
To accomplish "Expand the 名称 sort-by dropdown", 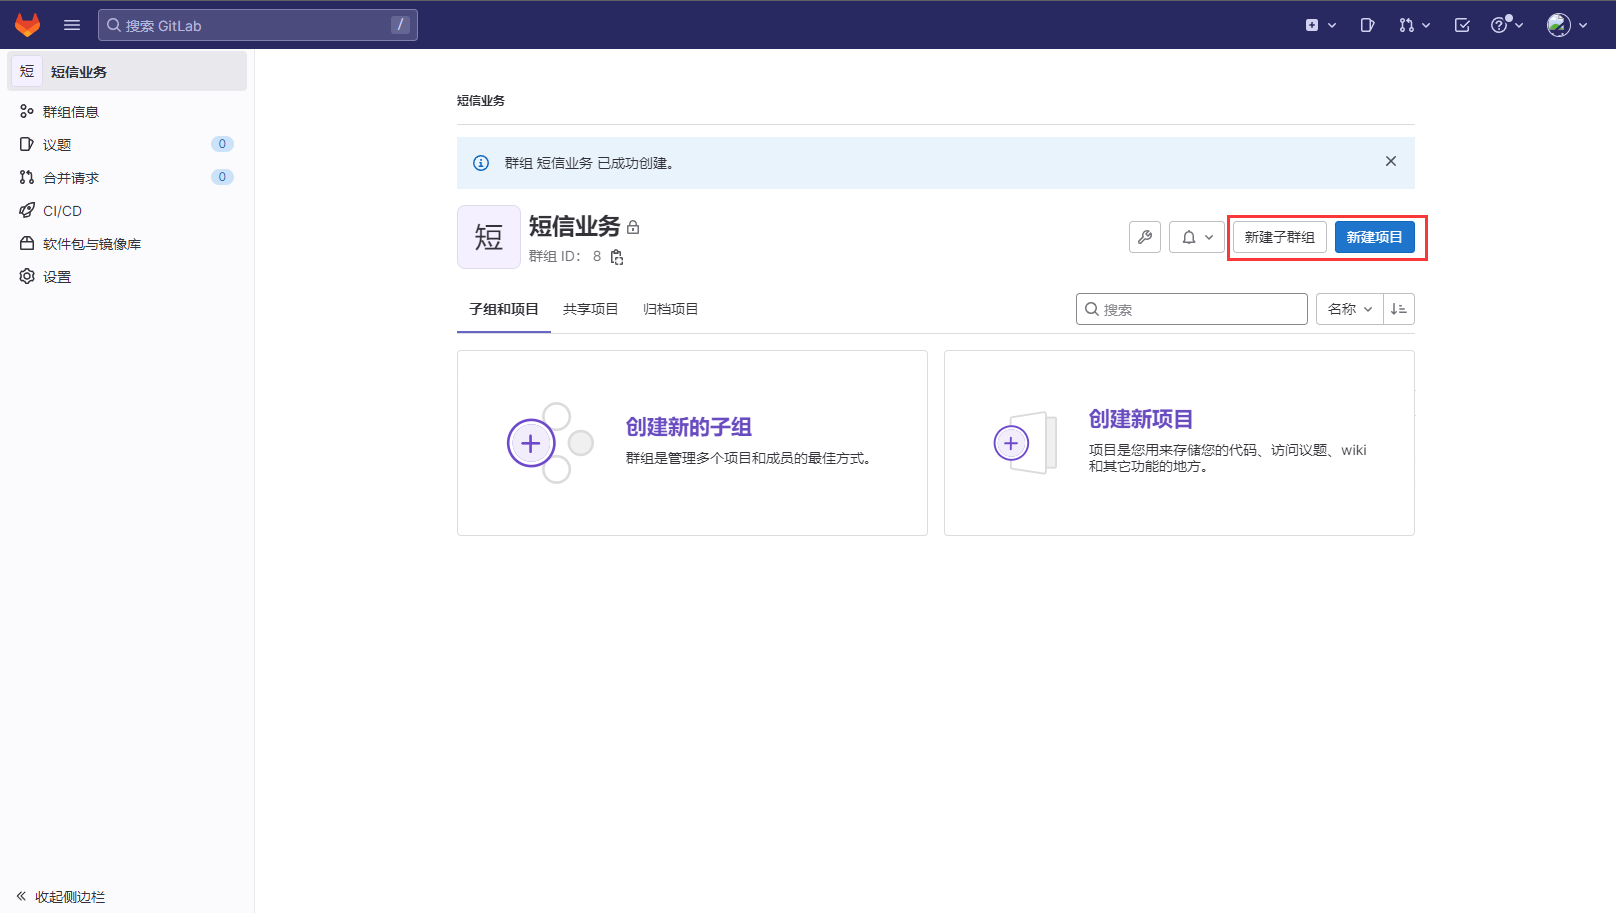I will click(x=1349, y=309).
